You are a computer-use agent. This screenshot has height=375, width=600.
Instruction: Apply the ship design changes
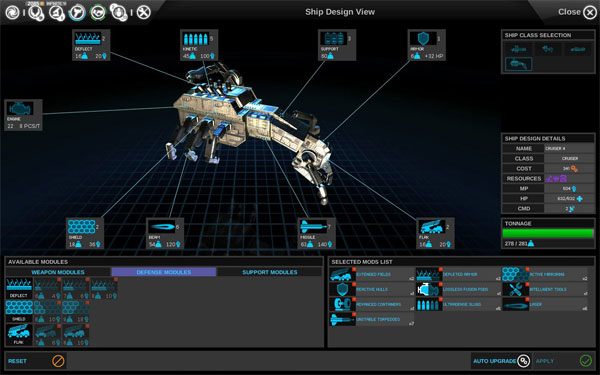[564, 361]
